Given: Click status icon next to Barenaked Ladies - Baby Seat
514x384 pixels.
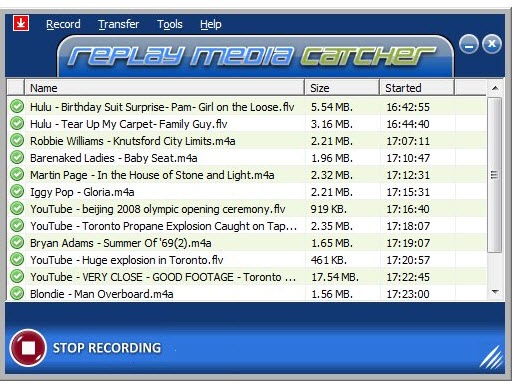Looking at the screenshot, I should click(x=17, y=157).
